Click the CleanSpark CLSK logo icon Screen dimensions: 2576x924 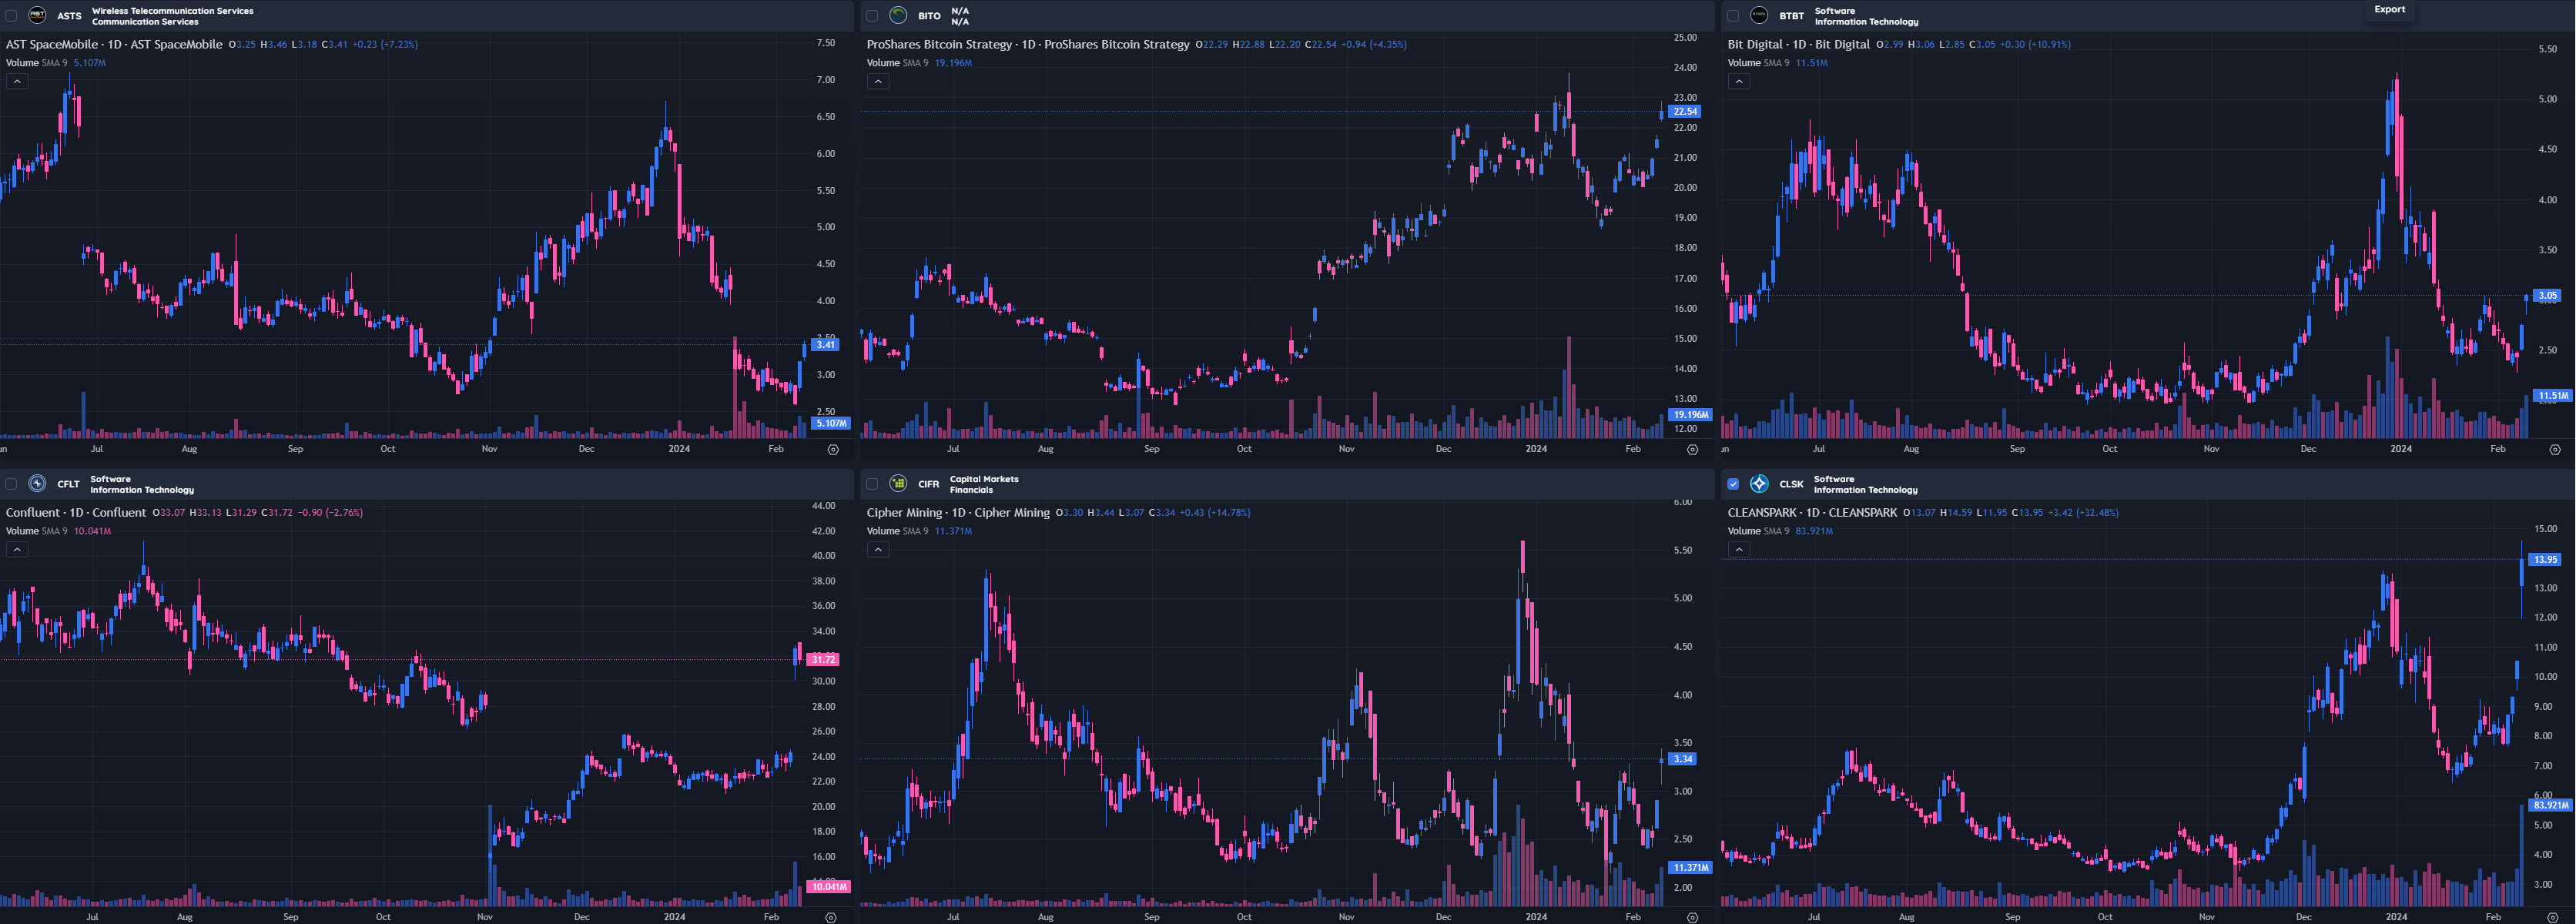click(x=1759, y=484)
